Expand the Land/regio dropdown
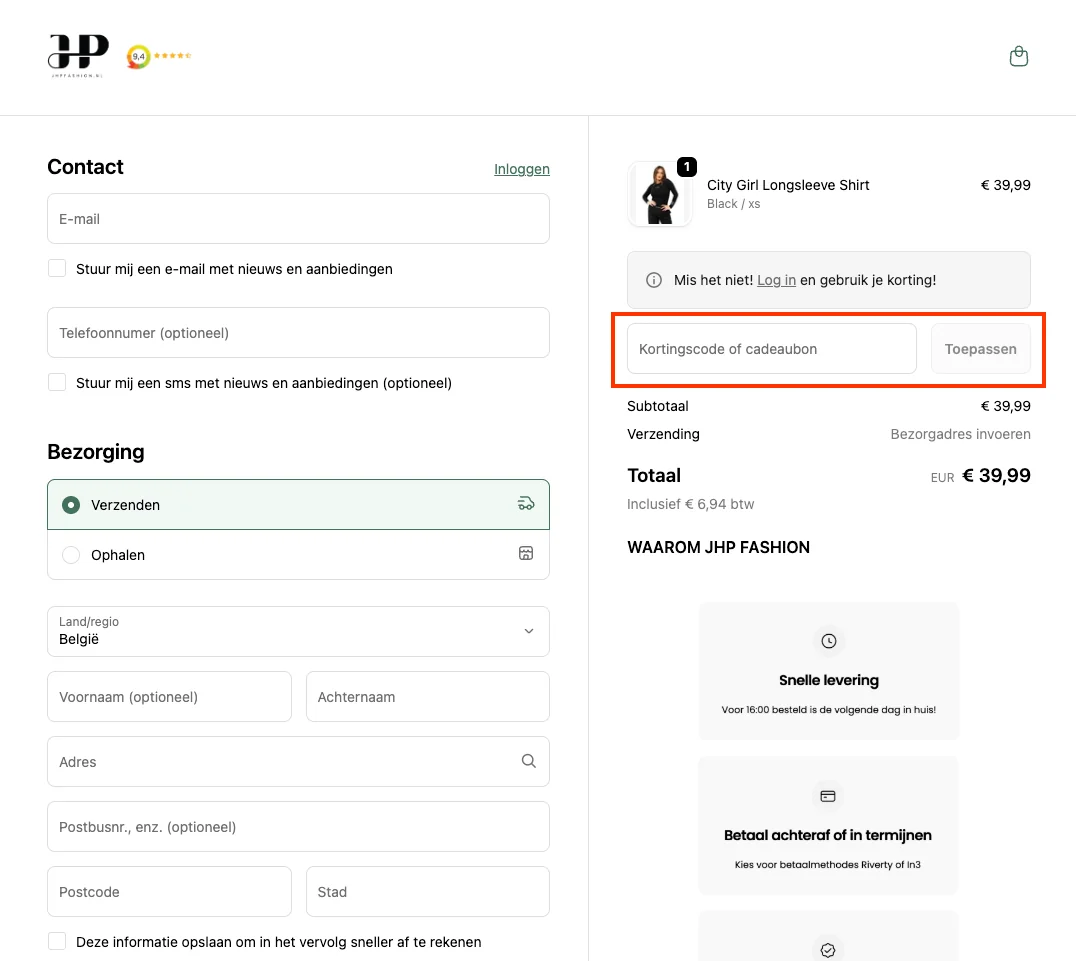Screen dimensions: 1076x961 pyautogui.click(x=298, y=631)
